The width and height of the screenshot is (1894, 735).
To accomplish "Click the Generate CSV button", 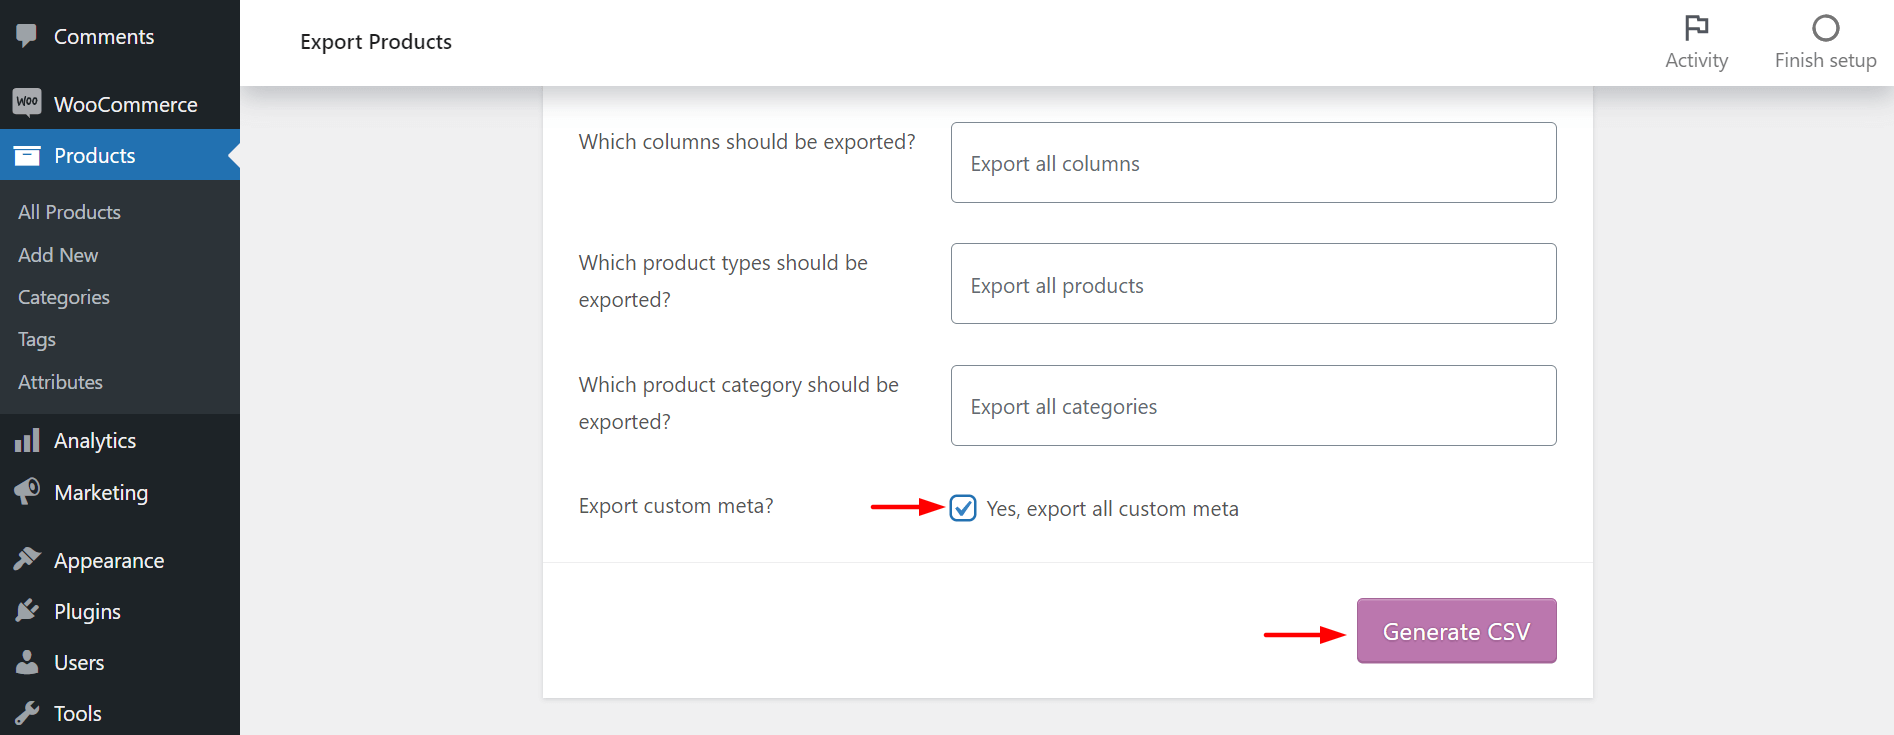I will [1456, 631].
